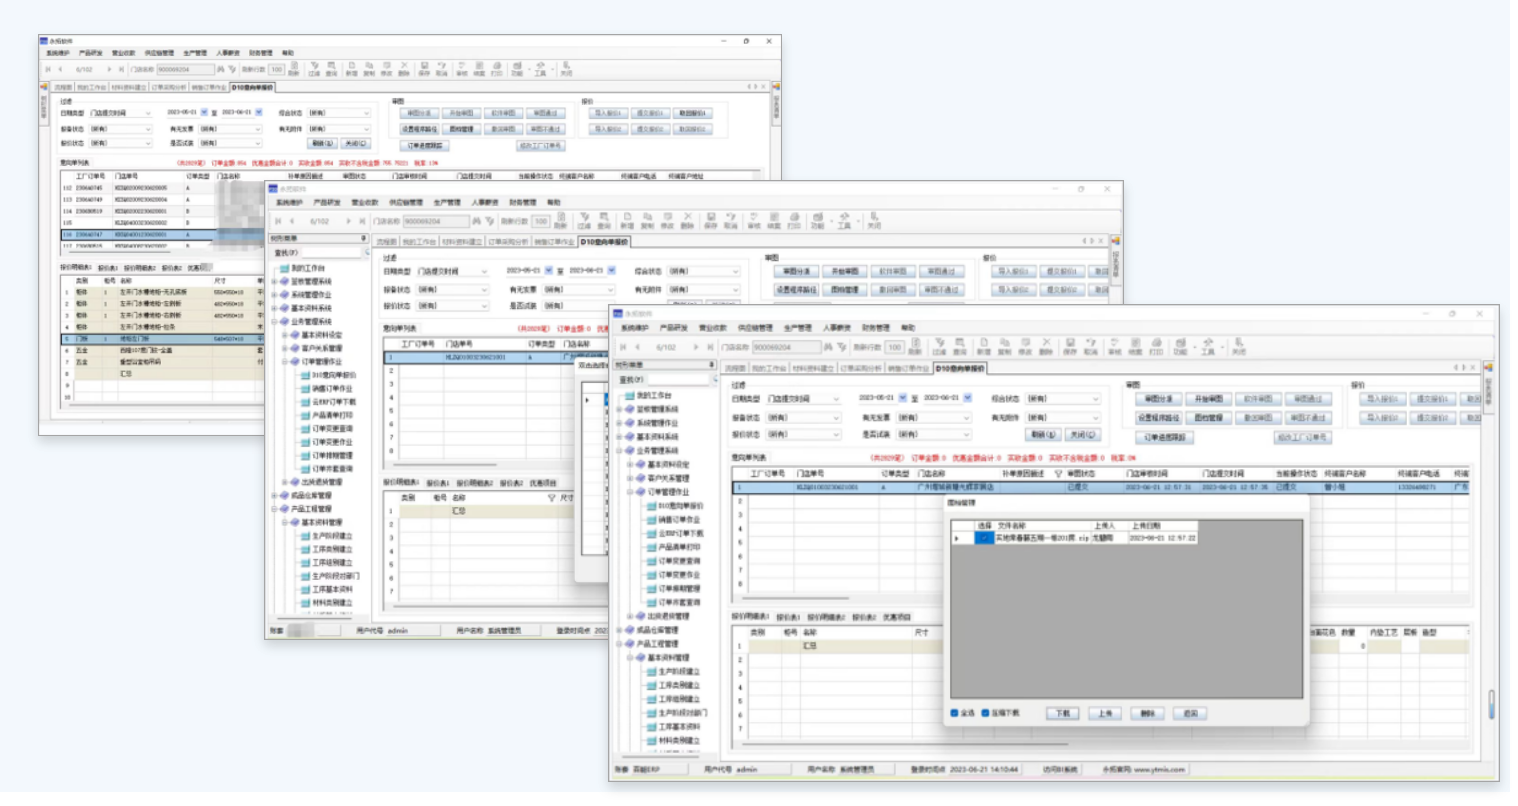
Task: Click 刷新(R) button in front window filter area
Action: [1043, 435]
